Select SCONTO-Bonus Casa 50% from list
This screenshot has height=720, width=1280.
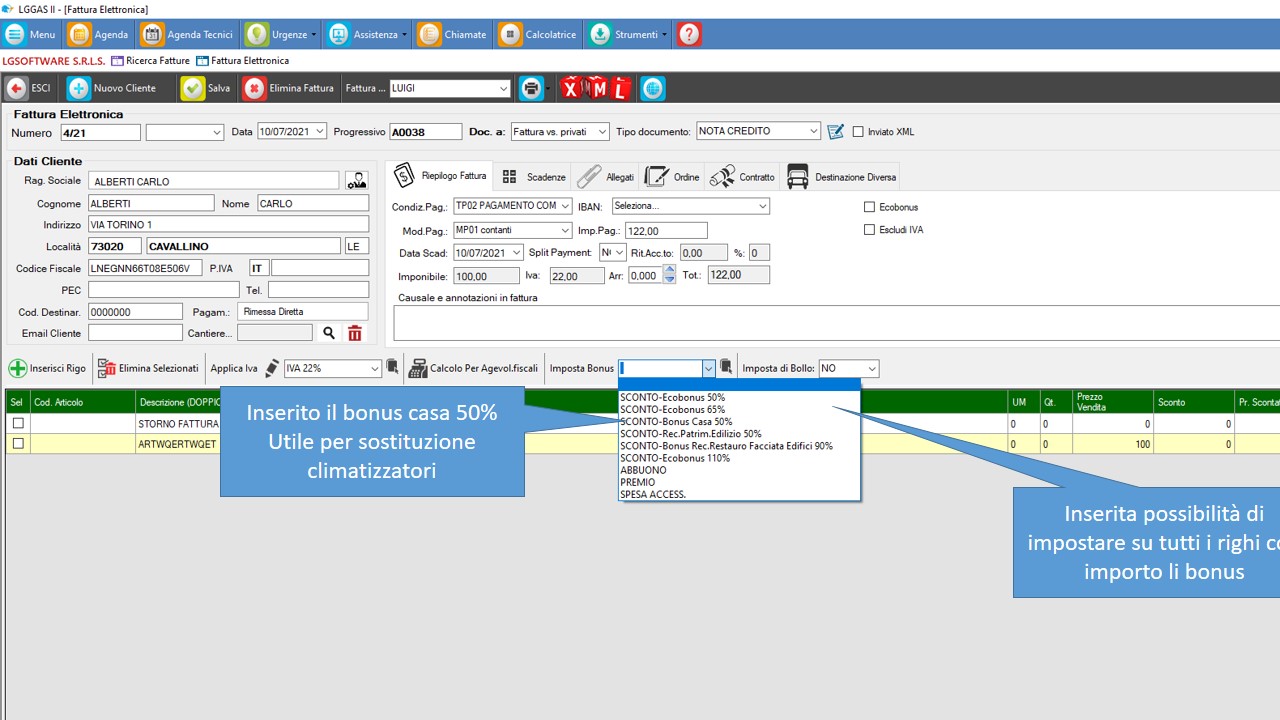(676, 421)
